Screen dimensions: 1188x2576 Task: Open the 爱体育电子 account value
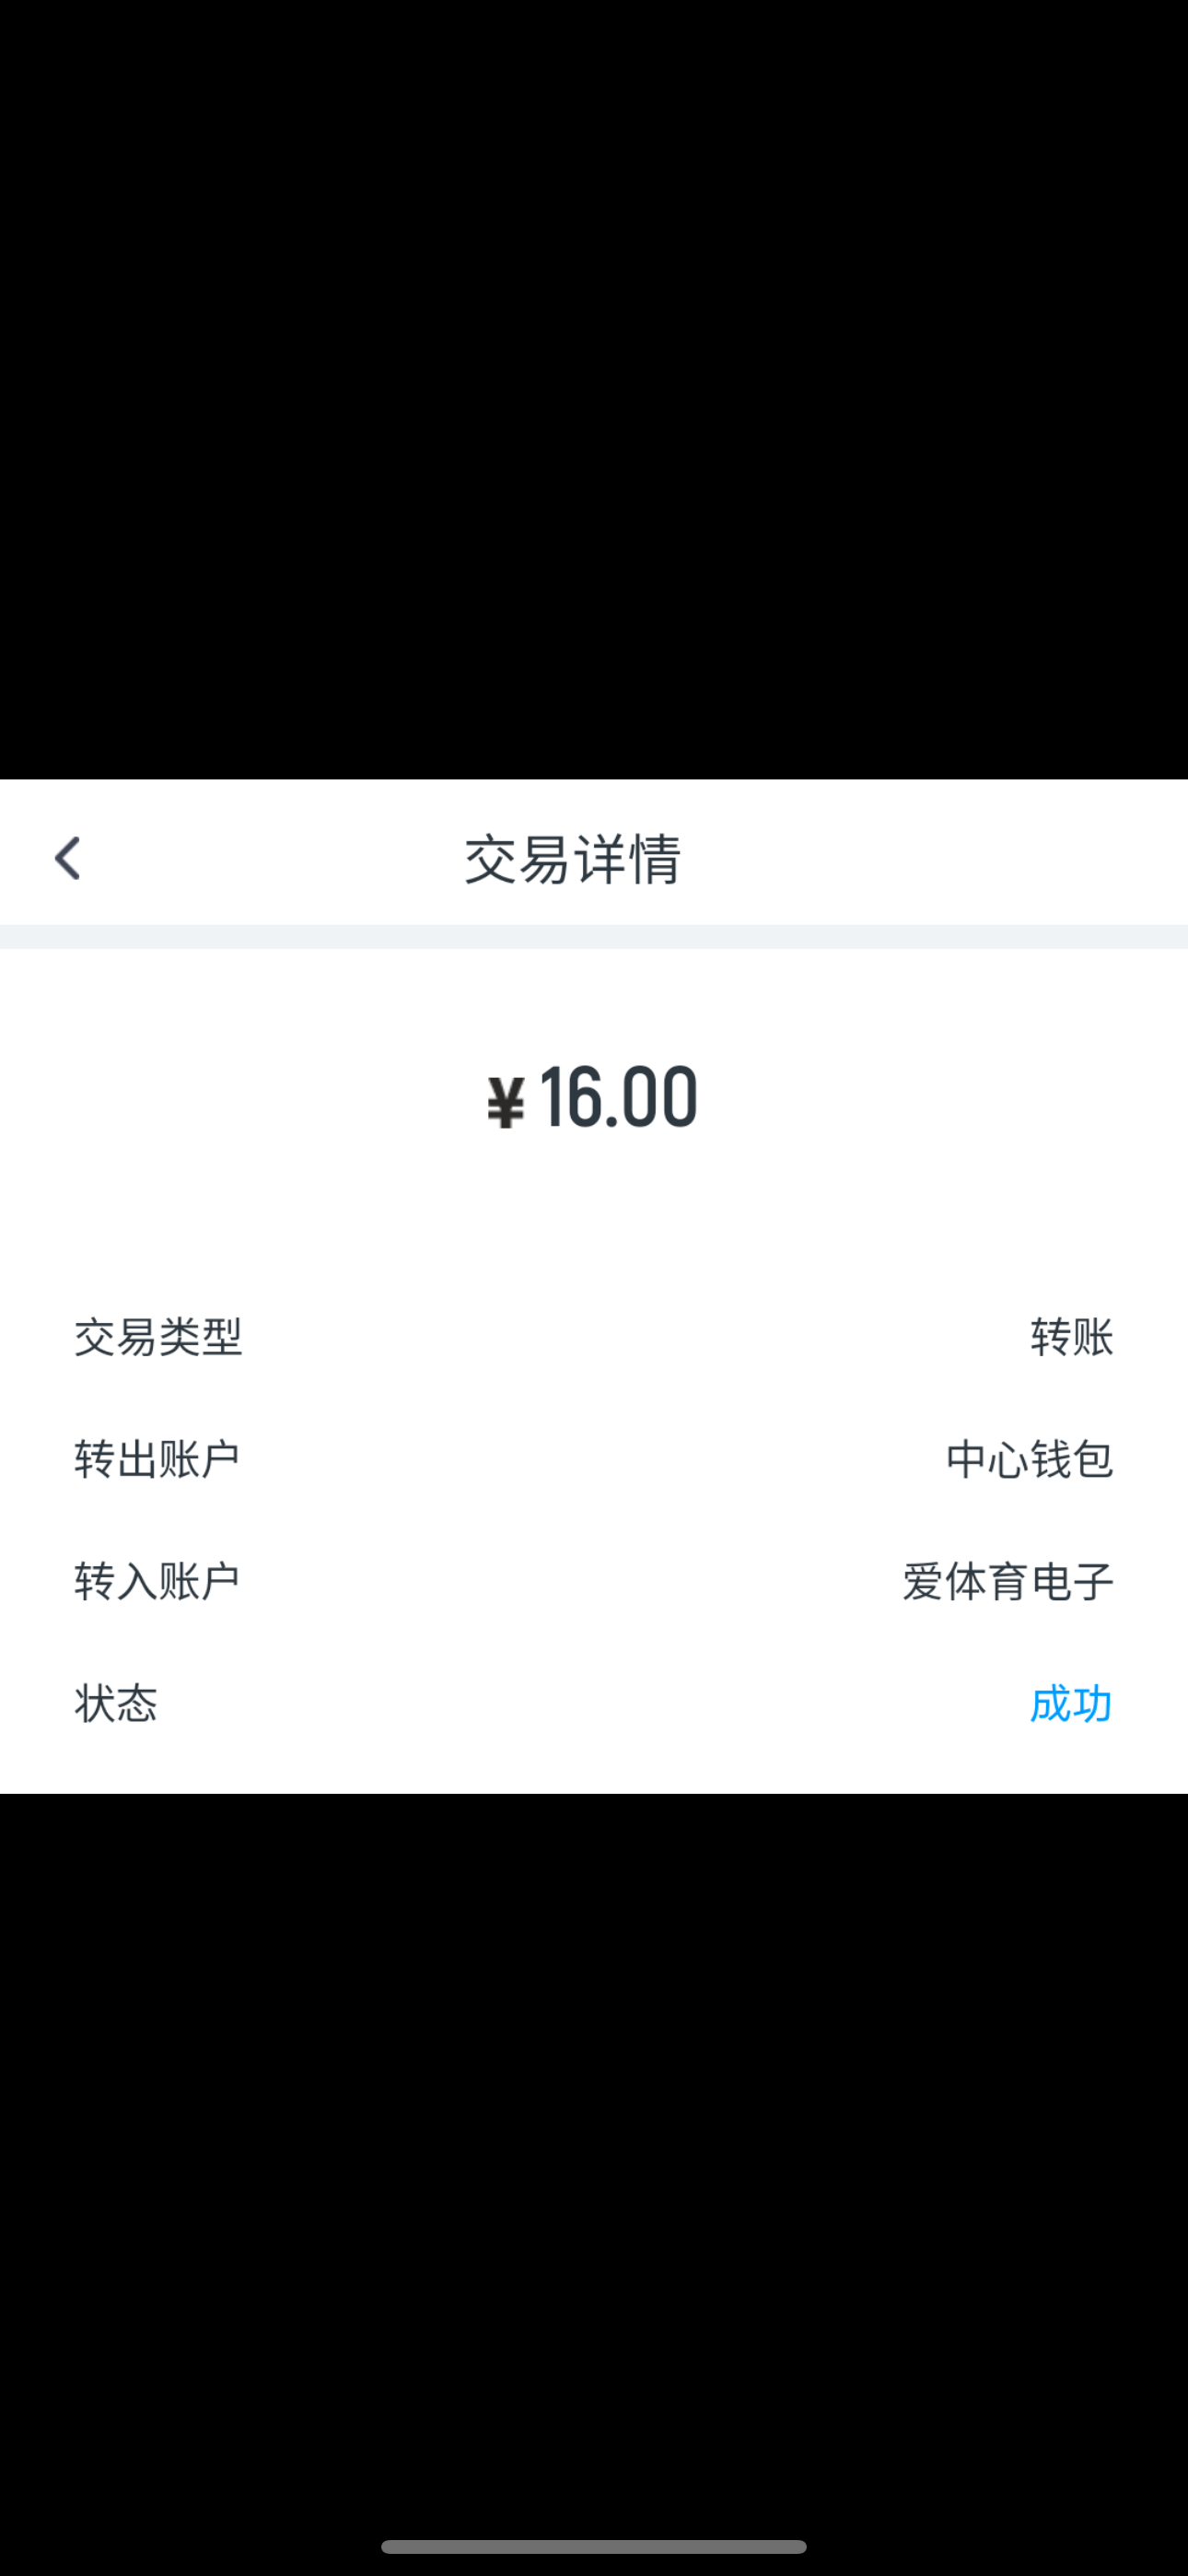(x=1007, y=1581)
